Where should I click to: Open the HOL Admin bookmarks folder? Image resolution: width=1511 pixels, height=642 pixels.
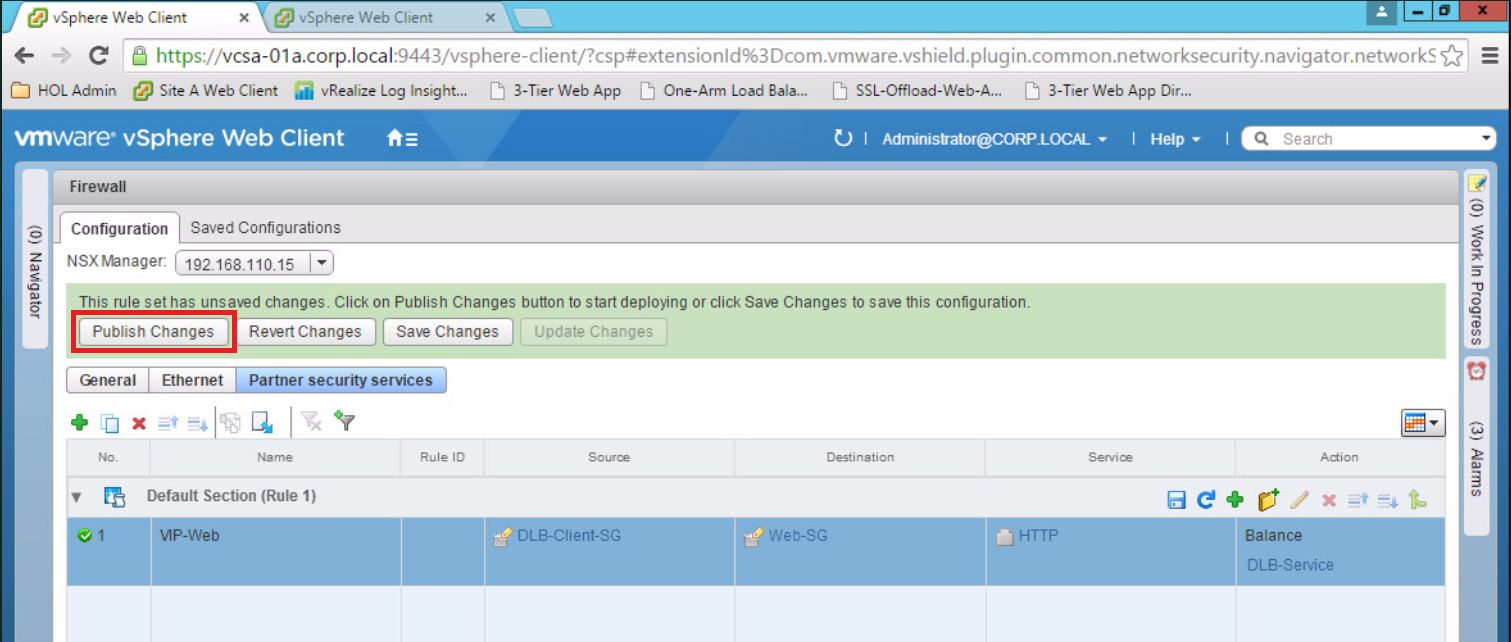(63, 91)
